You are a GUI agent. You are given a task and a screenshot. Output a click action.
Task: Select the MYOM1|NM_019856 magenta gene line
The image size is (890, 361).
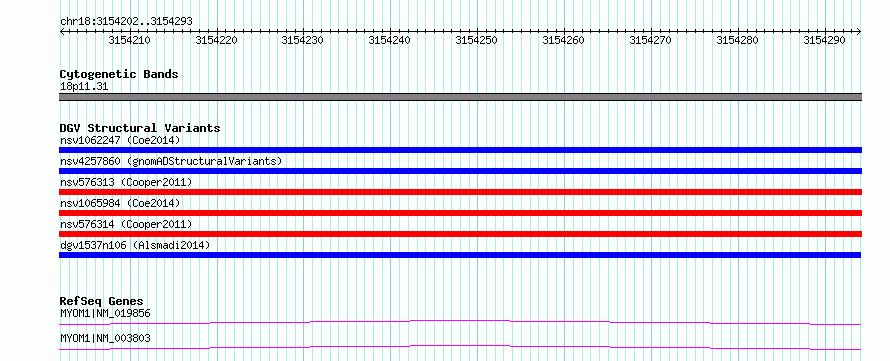(x=460, y=322)
